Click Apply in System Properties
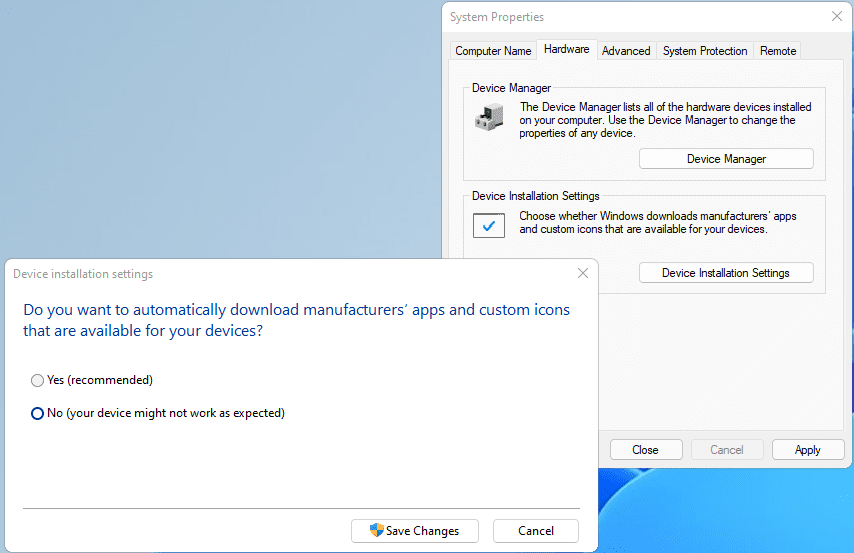The width and height of the screenshot is (854, 553). tap(808, 449)
